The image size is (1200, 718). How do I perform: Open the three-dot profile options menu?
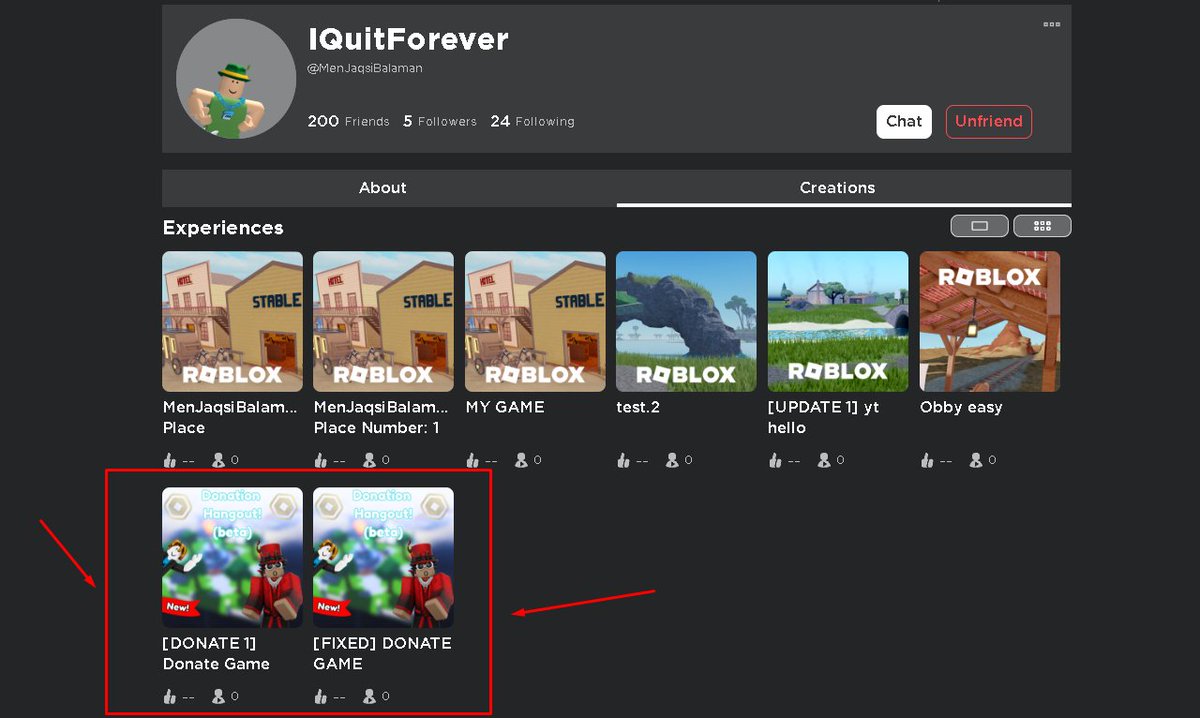coord(1051,24)
